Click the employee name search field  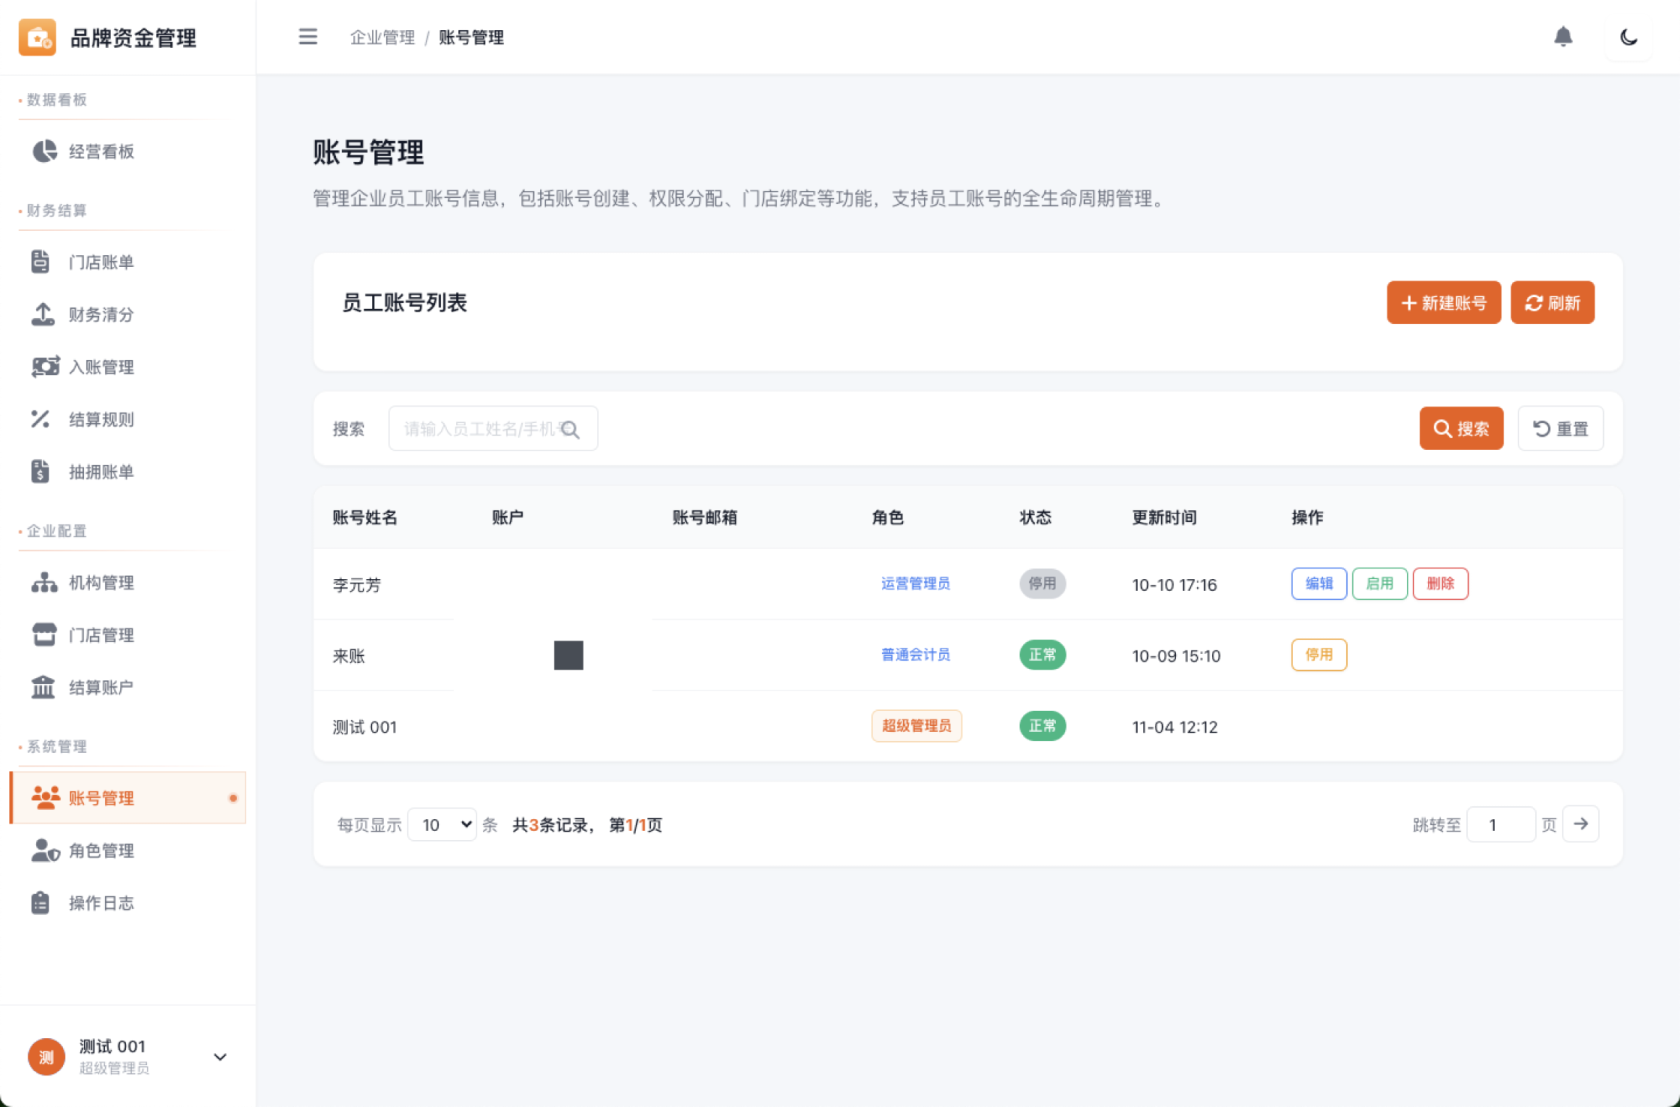(480, 429)
